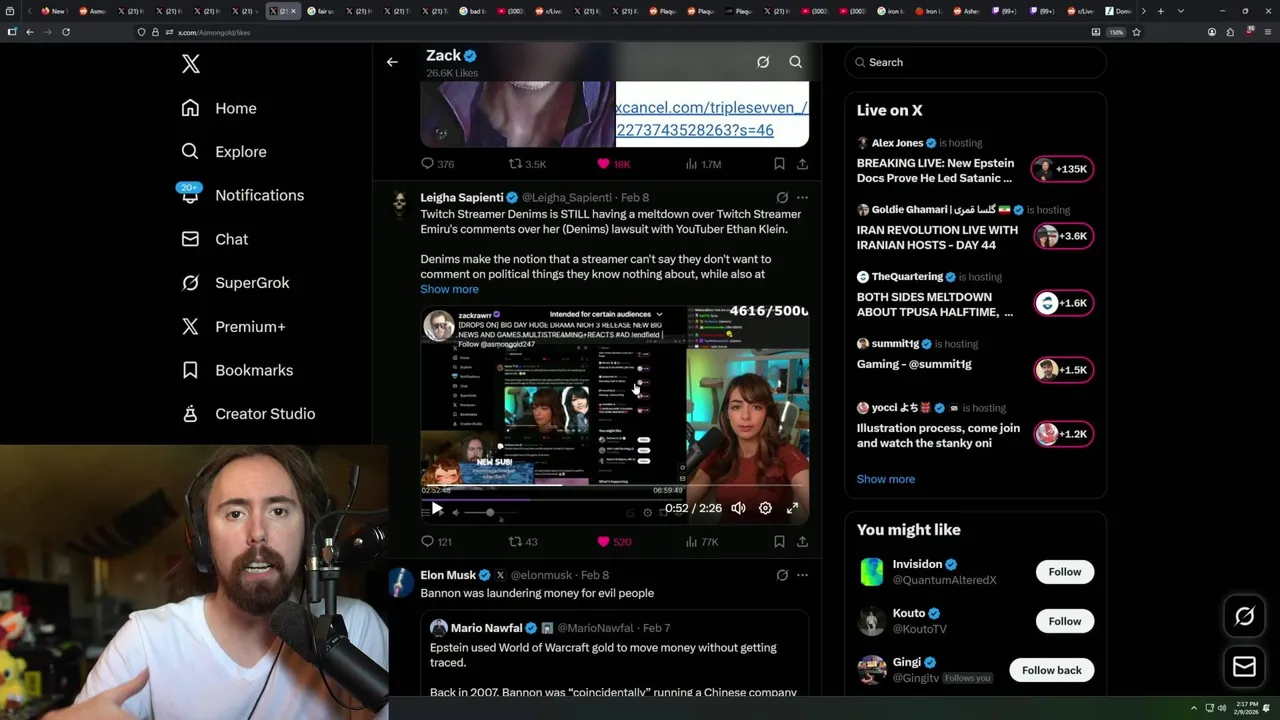1280x720 pixels.
Task: Open Chat in the sidebar
Action: (215, 239)
